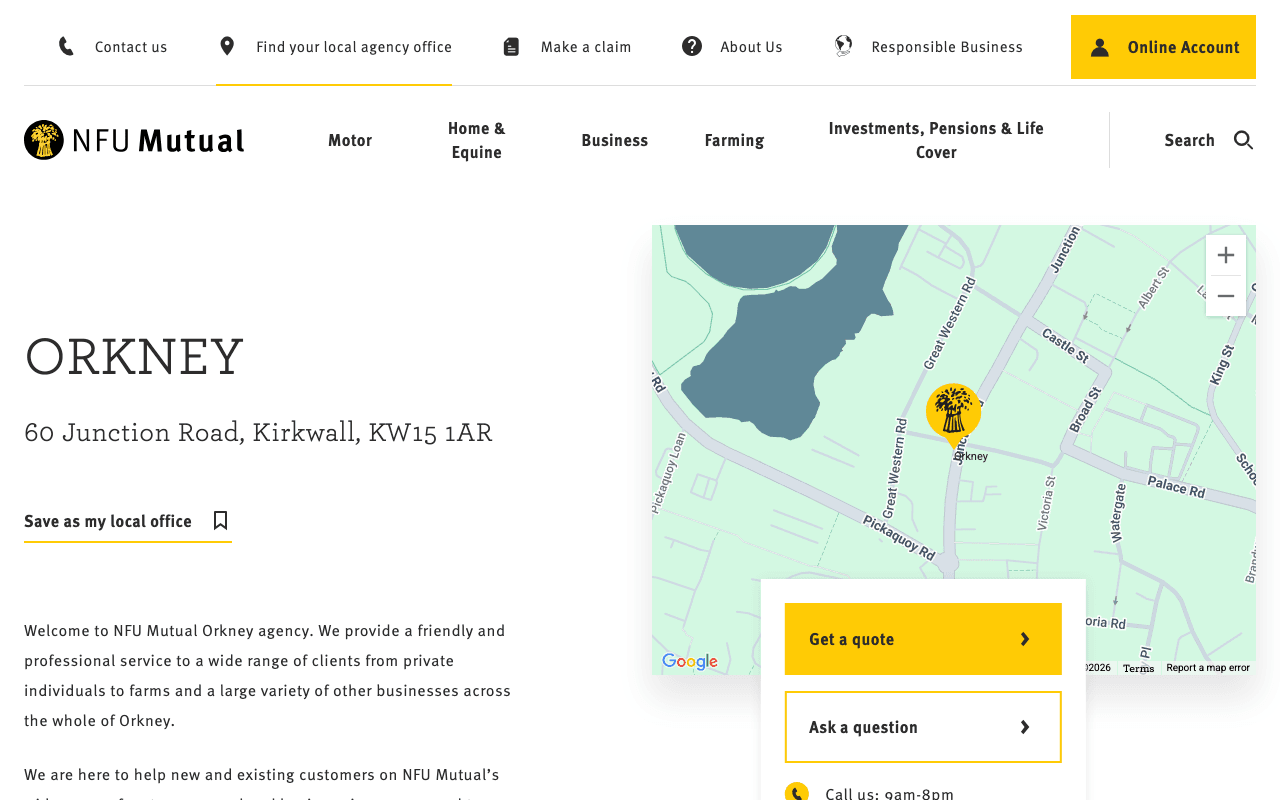The width and height of the screenshot is (1280, 800).
Task: Expand Investments, Pensions & Life Cover menu
Action: pyautogui.click(x=936, y=140)
